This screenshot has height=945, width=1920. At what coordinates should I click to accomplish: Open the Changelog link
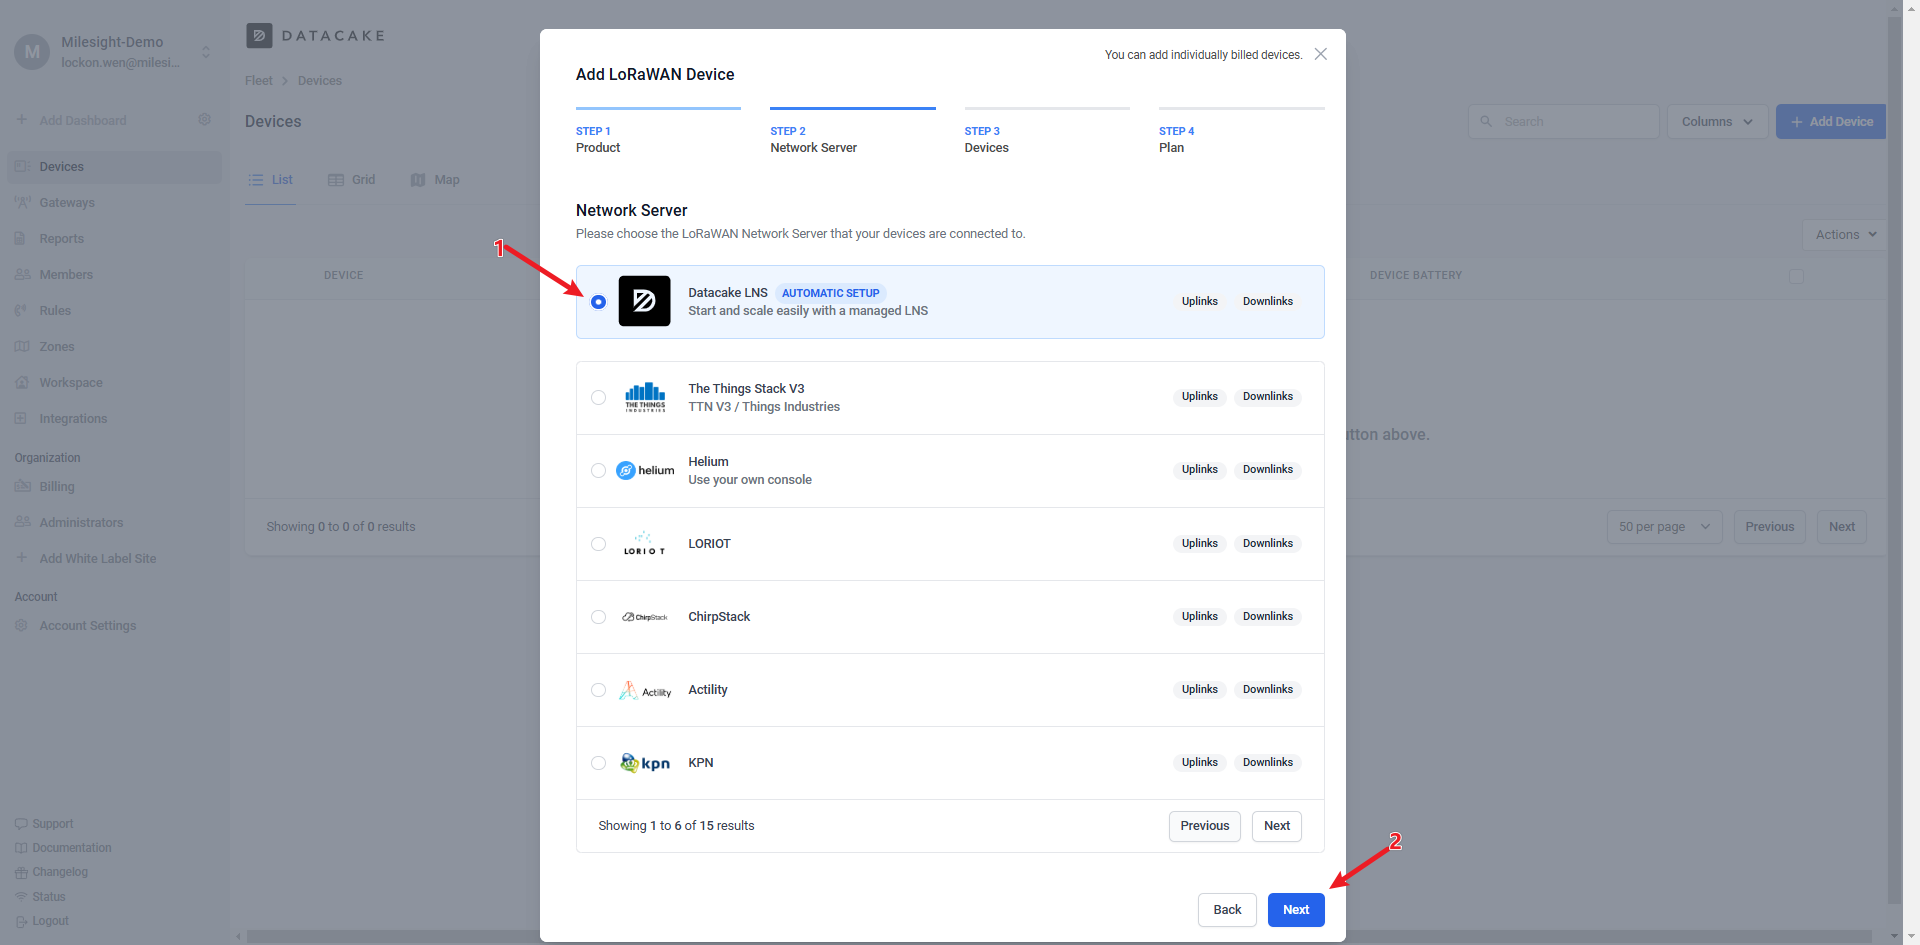point(51,872)
